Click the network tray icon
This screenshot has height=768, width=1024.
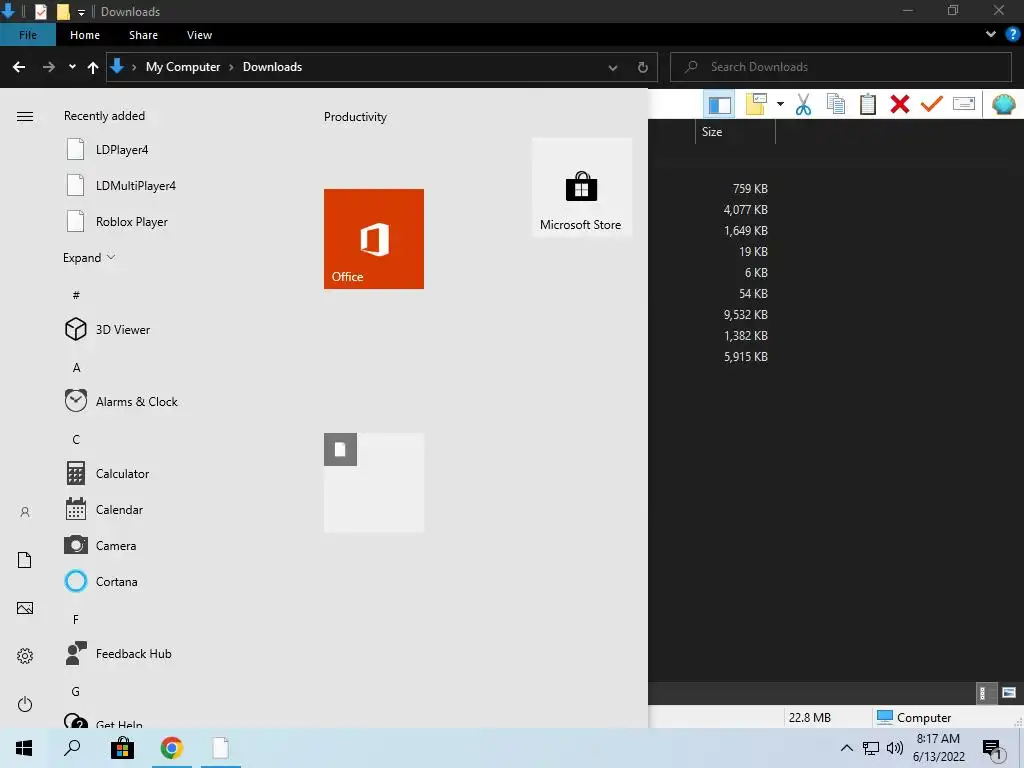[871, 748]
